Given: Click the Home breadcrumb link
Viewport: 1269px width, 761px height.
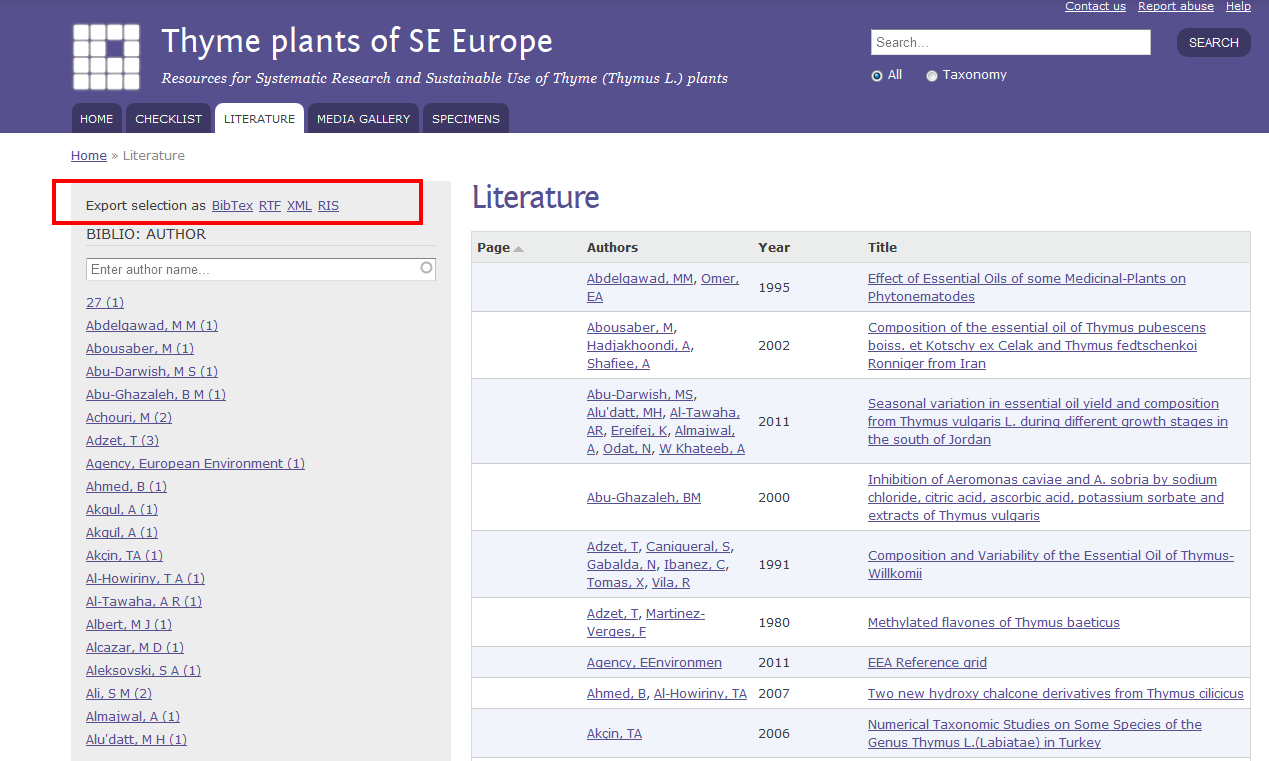Looking at the screenshot, I should (89, 155).
